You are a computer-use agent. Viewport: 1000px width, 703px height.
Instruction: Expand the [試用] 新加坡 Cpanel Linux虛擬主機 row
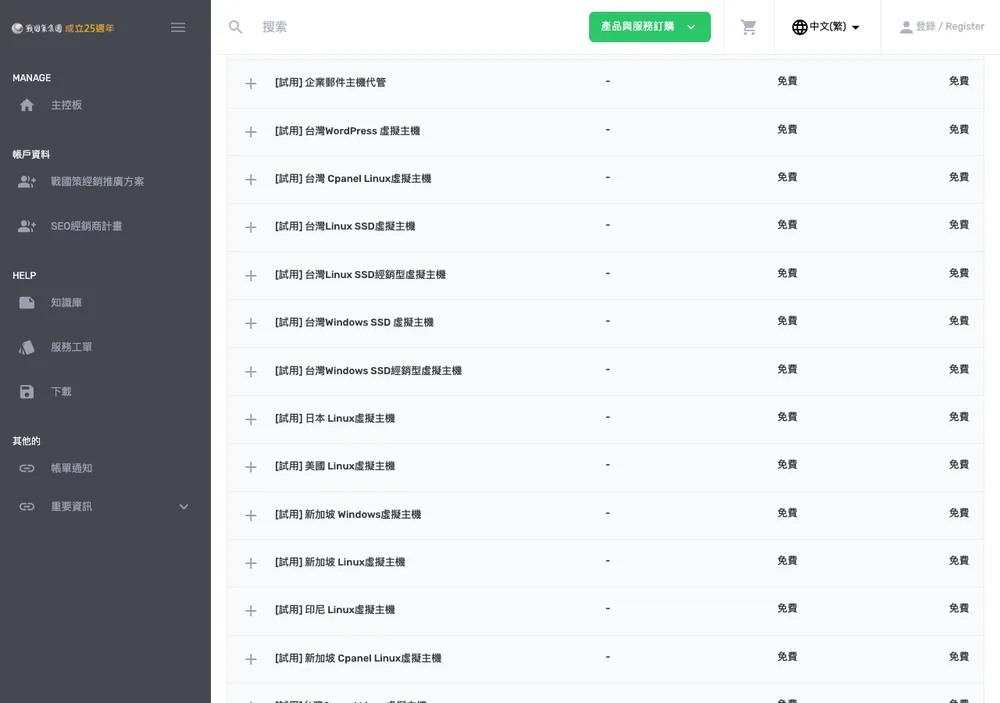[x=251, y=659]
